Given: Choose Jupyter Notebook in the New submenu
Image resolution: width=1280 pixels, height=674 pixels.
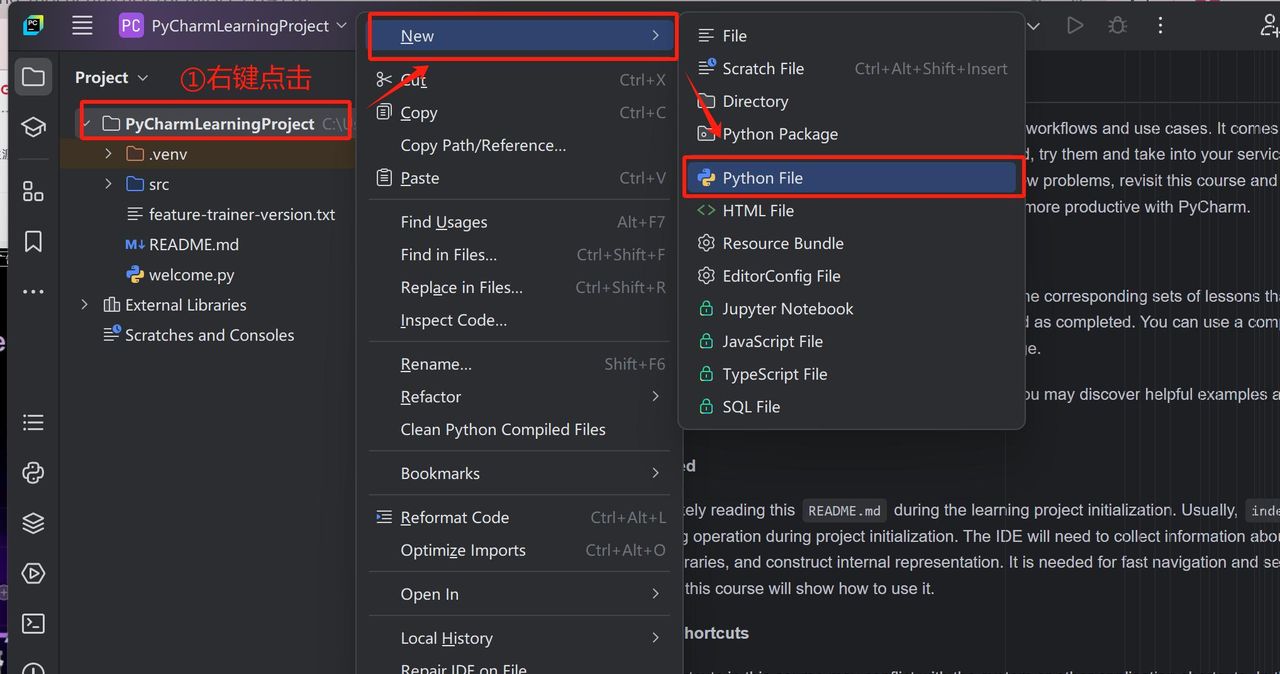Looking at the screenshot, I should [x=787, y=309].
